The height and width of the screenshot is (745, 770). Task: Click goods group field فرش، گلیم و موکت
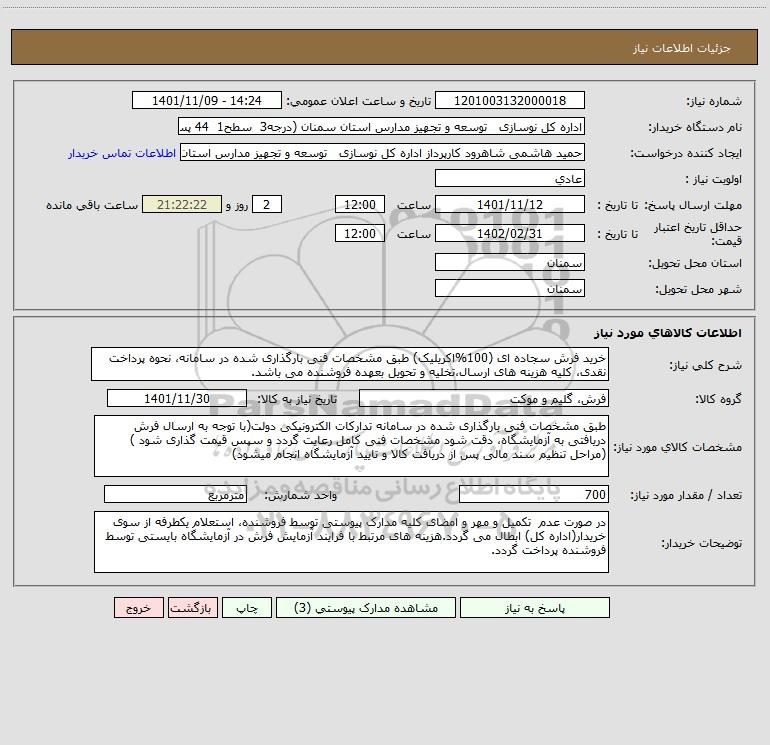click(x=484, y=398)
